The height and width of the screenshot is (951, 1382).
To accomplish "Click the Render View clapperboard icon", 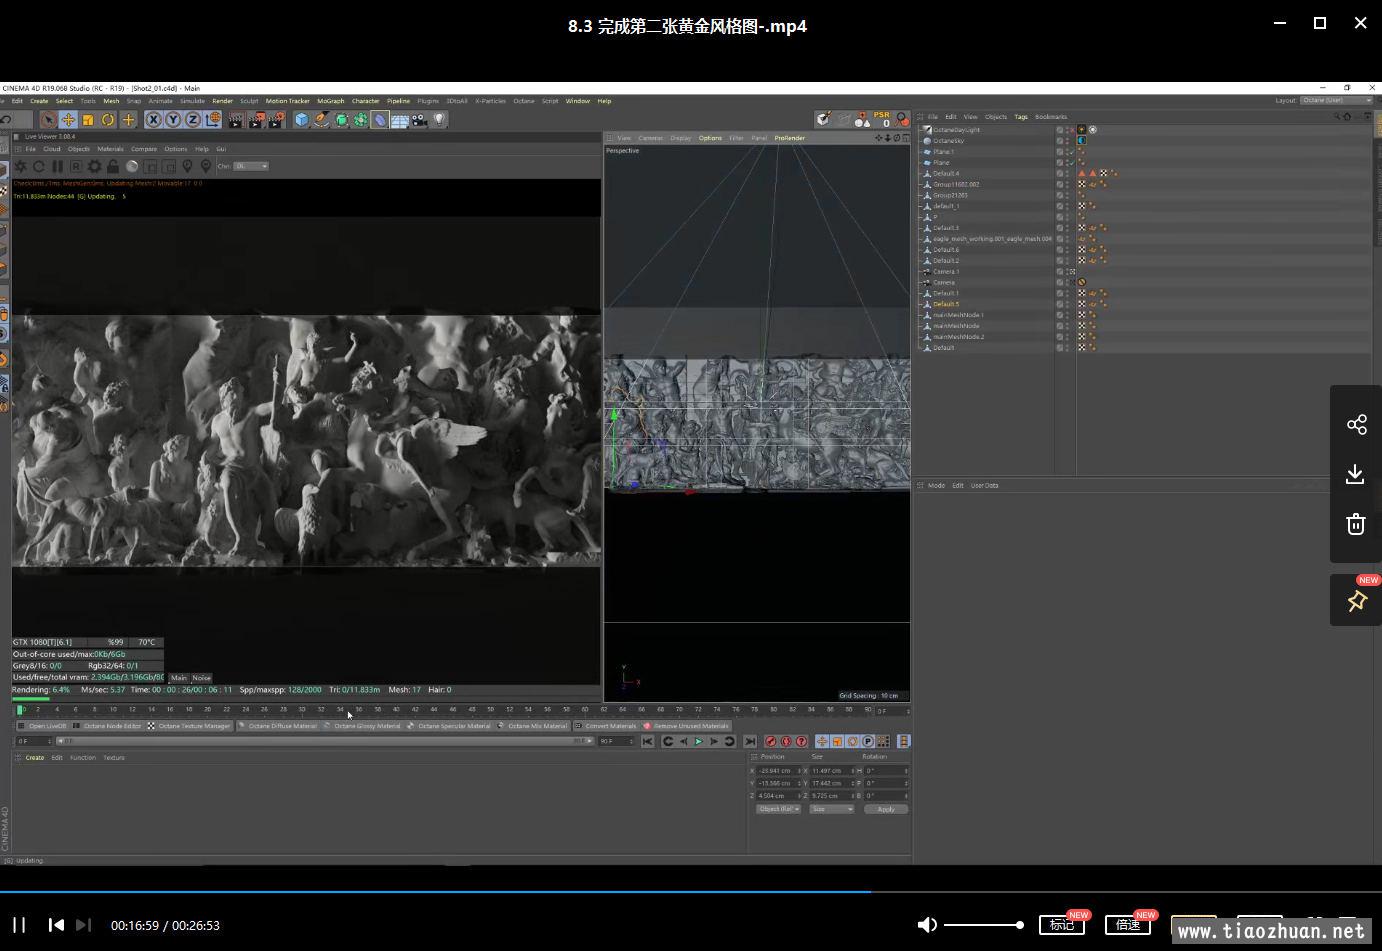I will [235, 119].
